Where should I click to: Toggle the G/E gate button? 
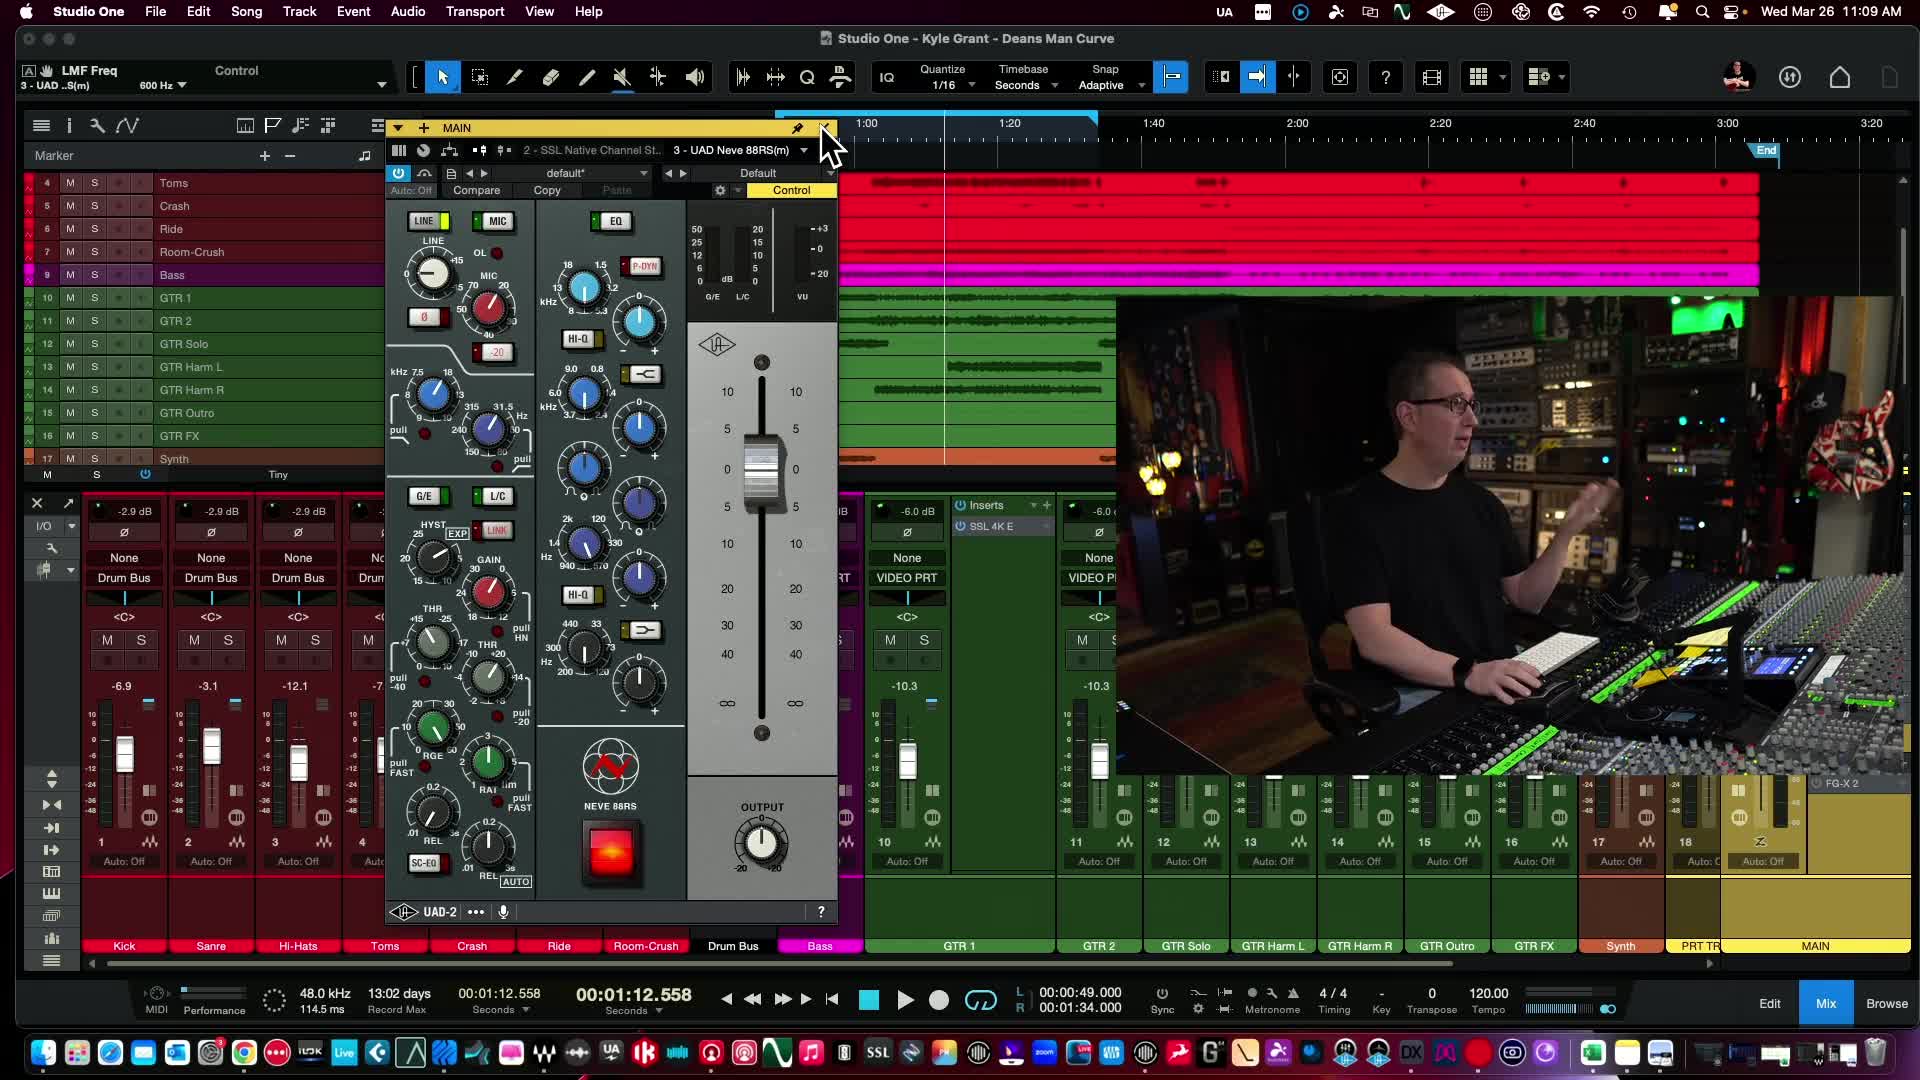(x=429, y=496)
